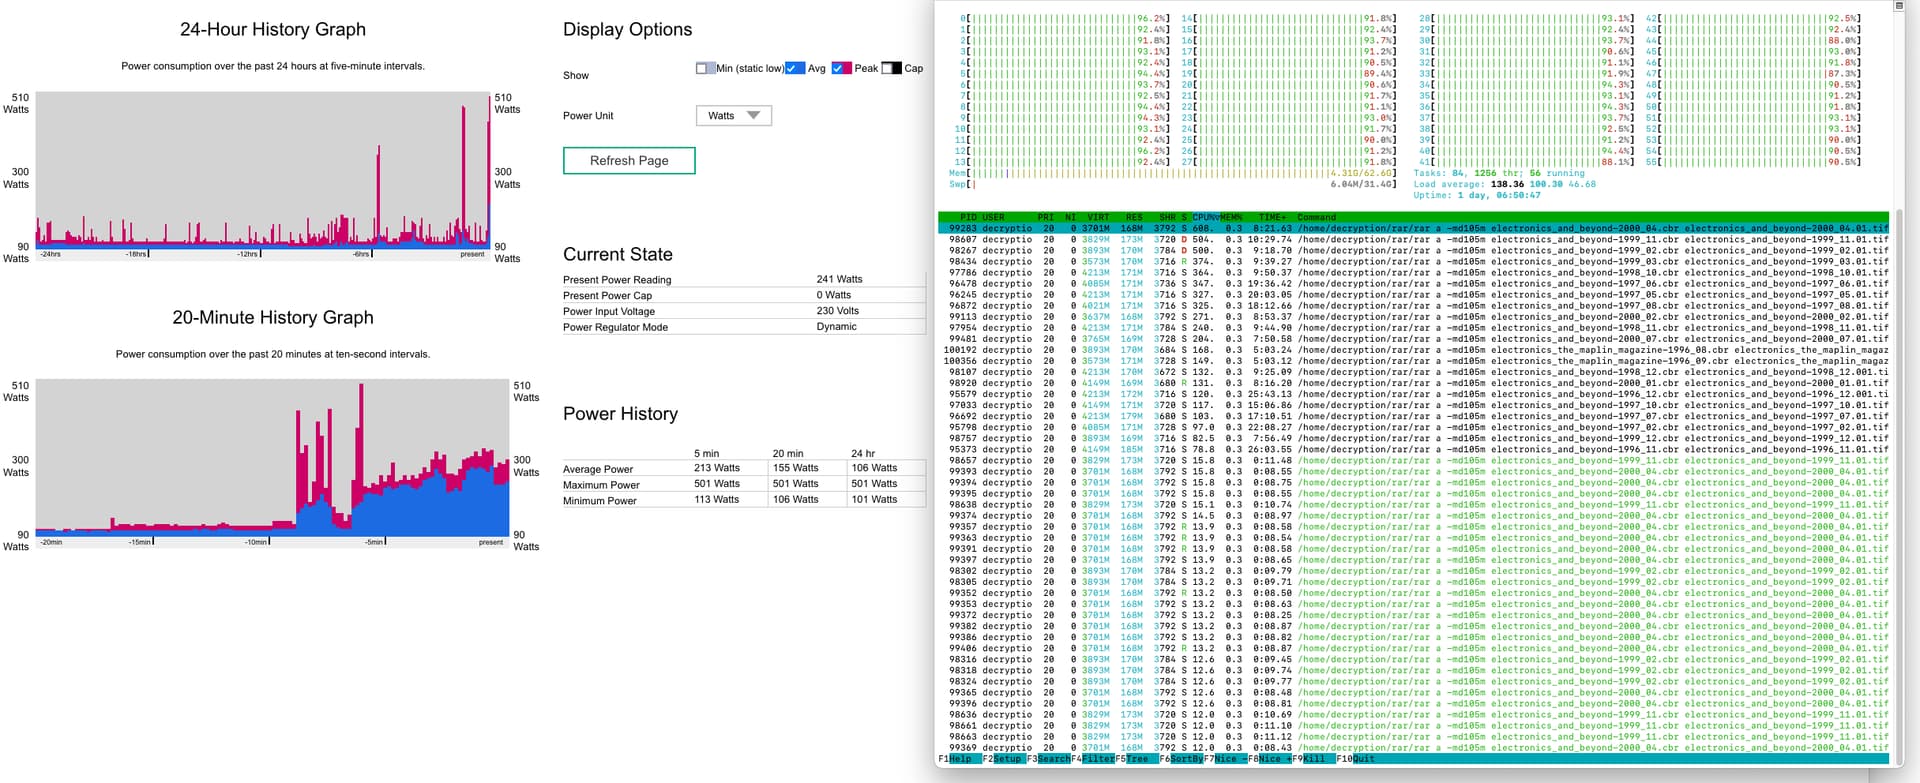Sort by the USER column header
The image size is (1920, 783).
(993, 217)
